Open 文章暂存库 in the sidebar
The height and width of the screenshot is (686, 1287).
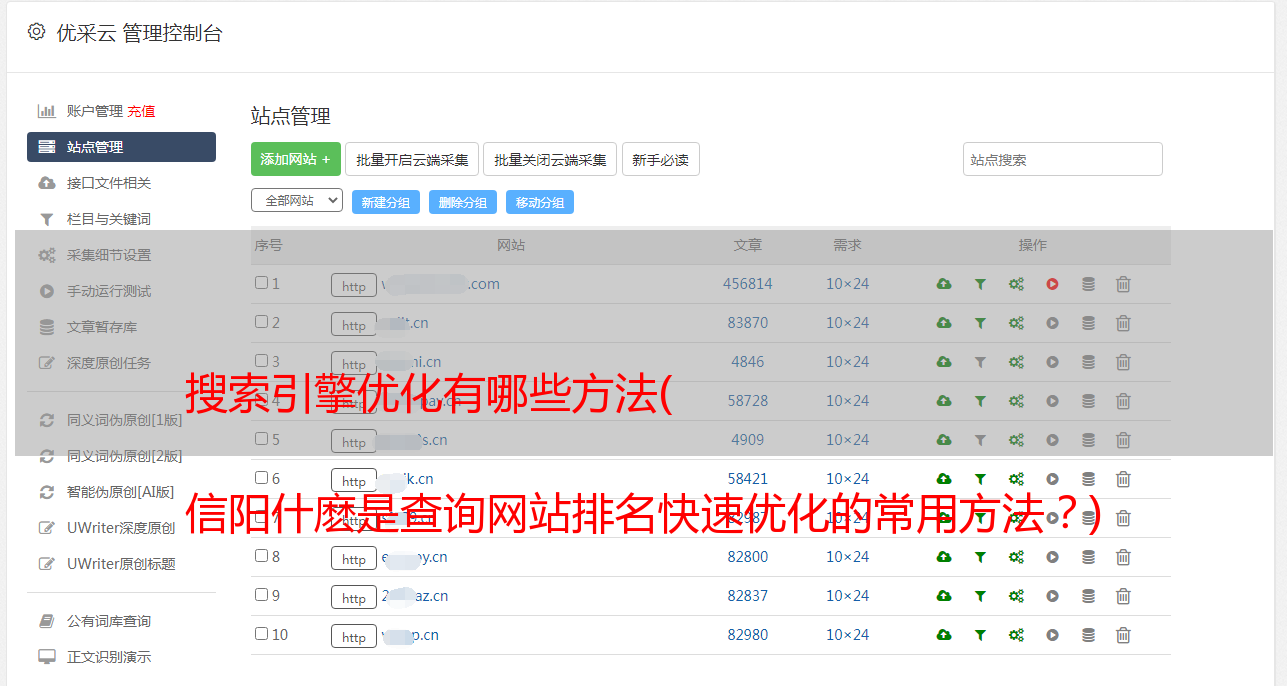102,327
